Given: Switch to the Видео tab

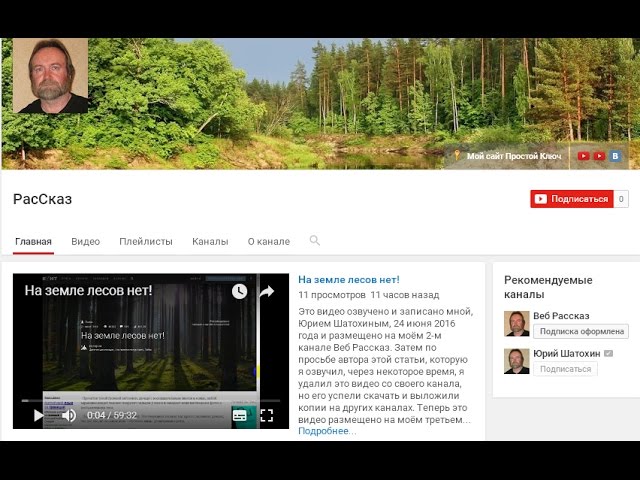Looking at the screenshot, I should (x=86, y=242).
